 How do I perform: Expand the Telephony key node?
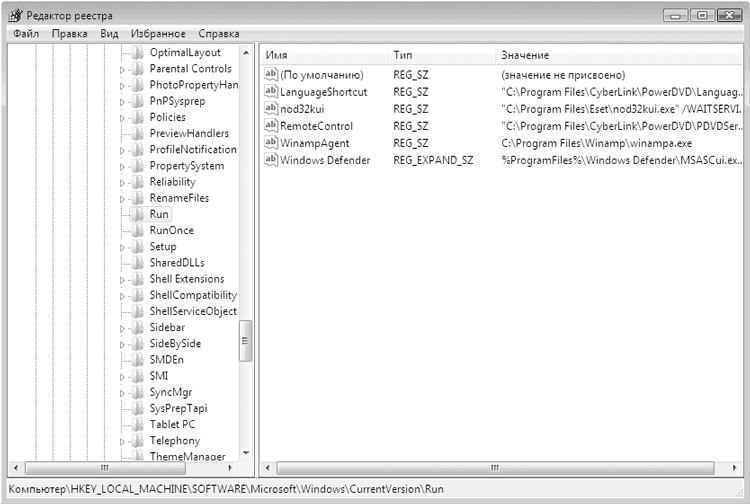[123, 441]
